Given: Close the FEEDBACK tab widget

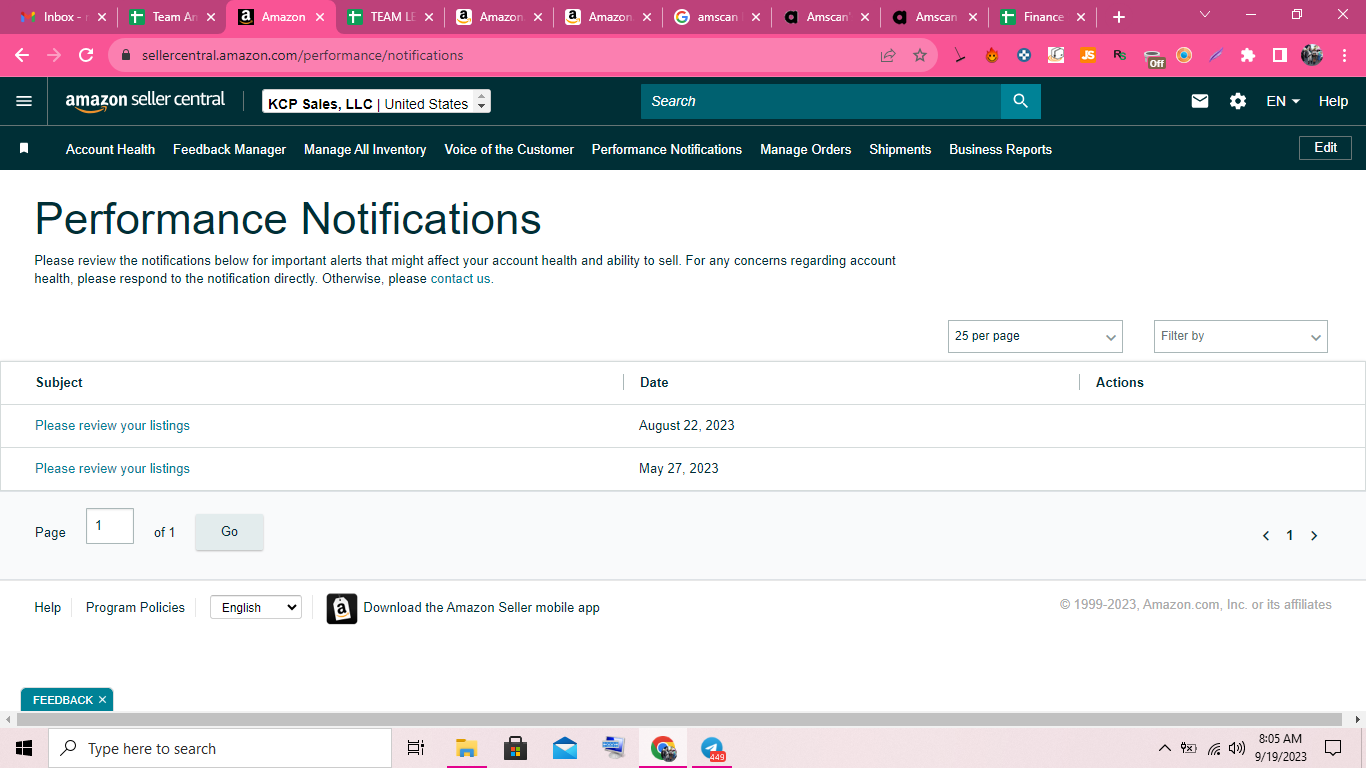Looking at the screenshot, I should 102,700.
